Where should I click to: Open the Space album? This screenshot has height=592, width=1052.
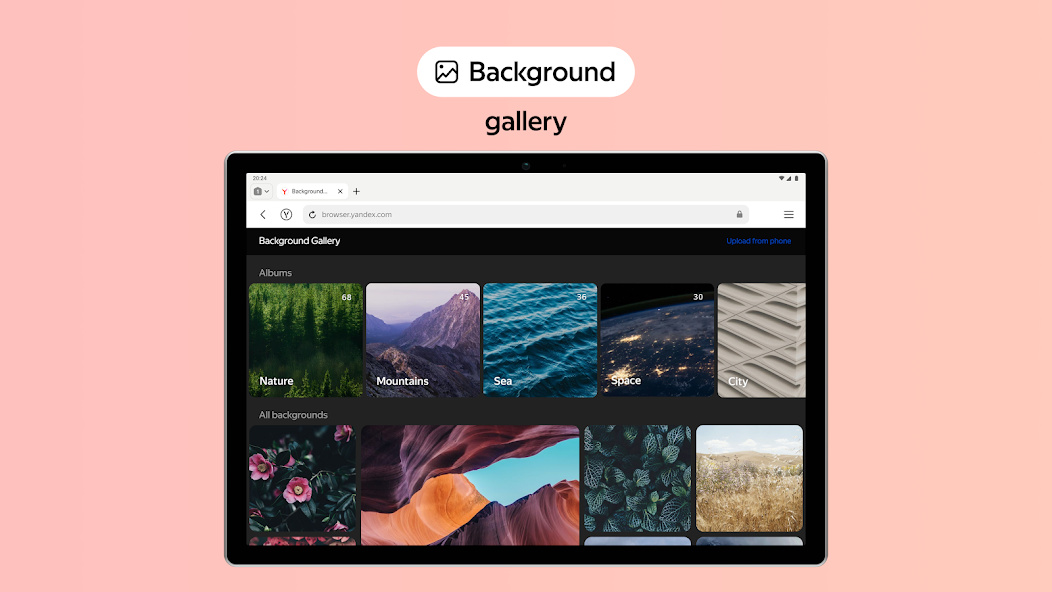[657, 340]
